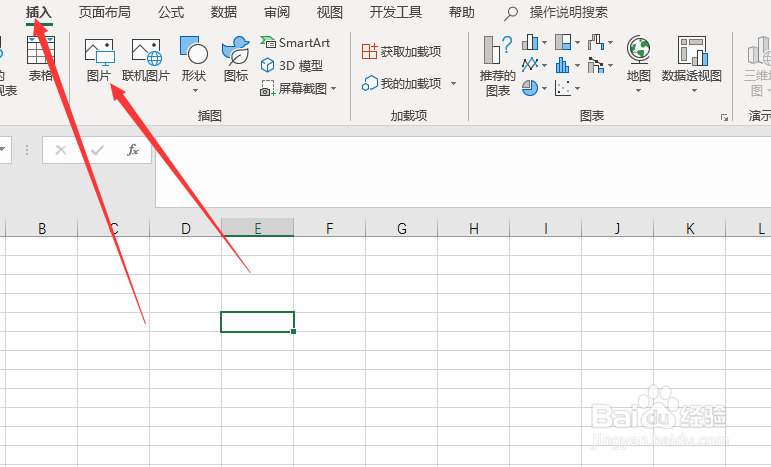Screen dimensions: 771x467
Task: Insert a 3D 模型
Action: tap(292, 65)
